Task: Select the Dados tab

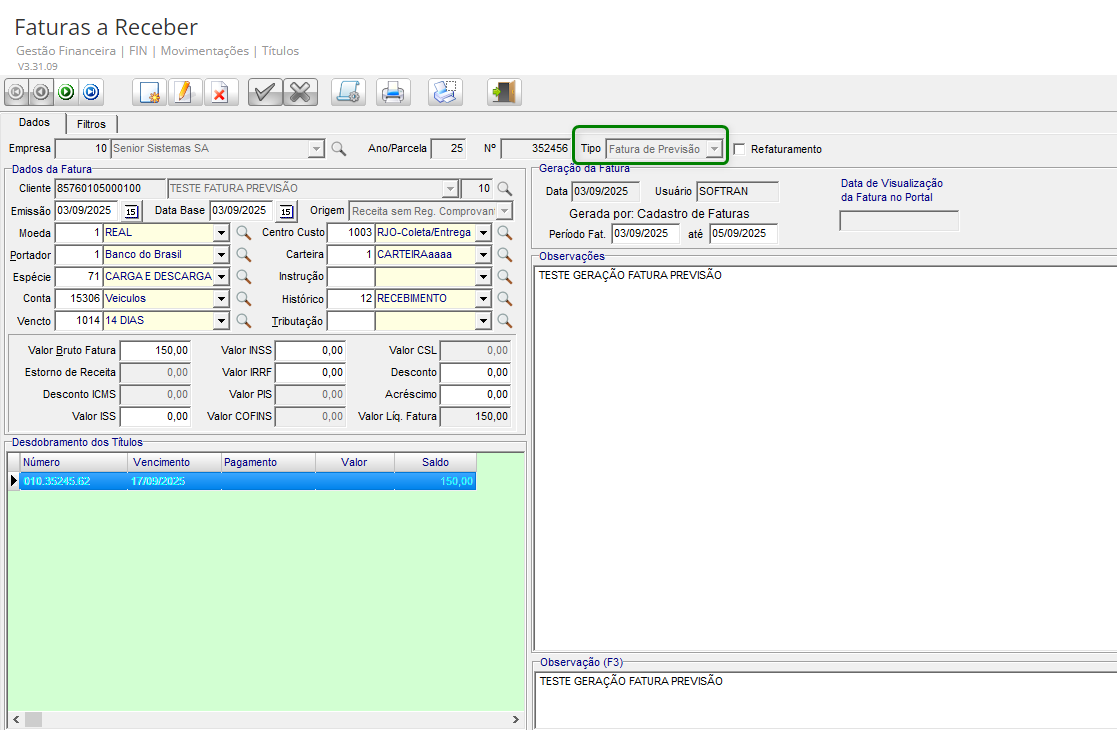Action: pyautogui.click(x=35, y=123)
